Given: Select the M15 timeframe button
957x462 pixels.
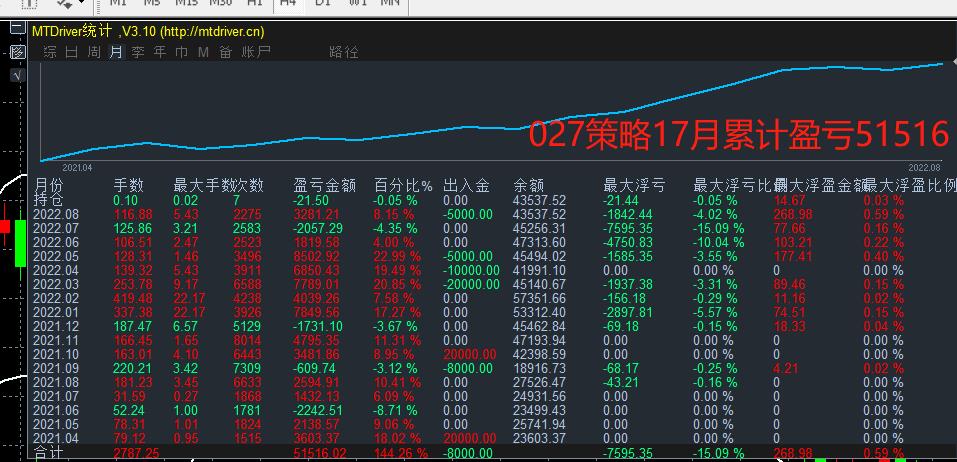Looking at the screenshot, I should point(186,3).
